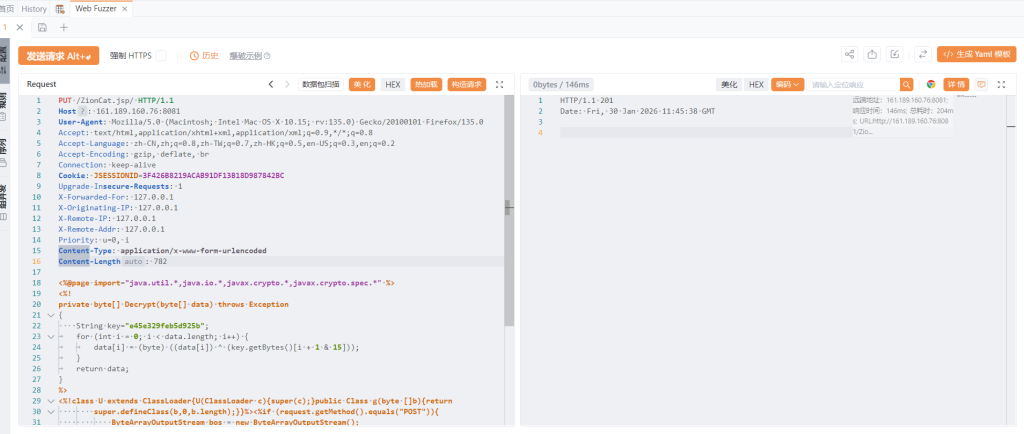Toggle the 强制 HTTPS checkbox
Image resolution: width=1024 pixels, height=434 pixels.
[161, 56]
